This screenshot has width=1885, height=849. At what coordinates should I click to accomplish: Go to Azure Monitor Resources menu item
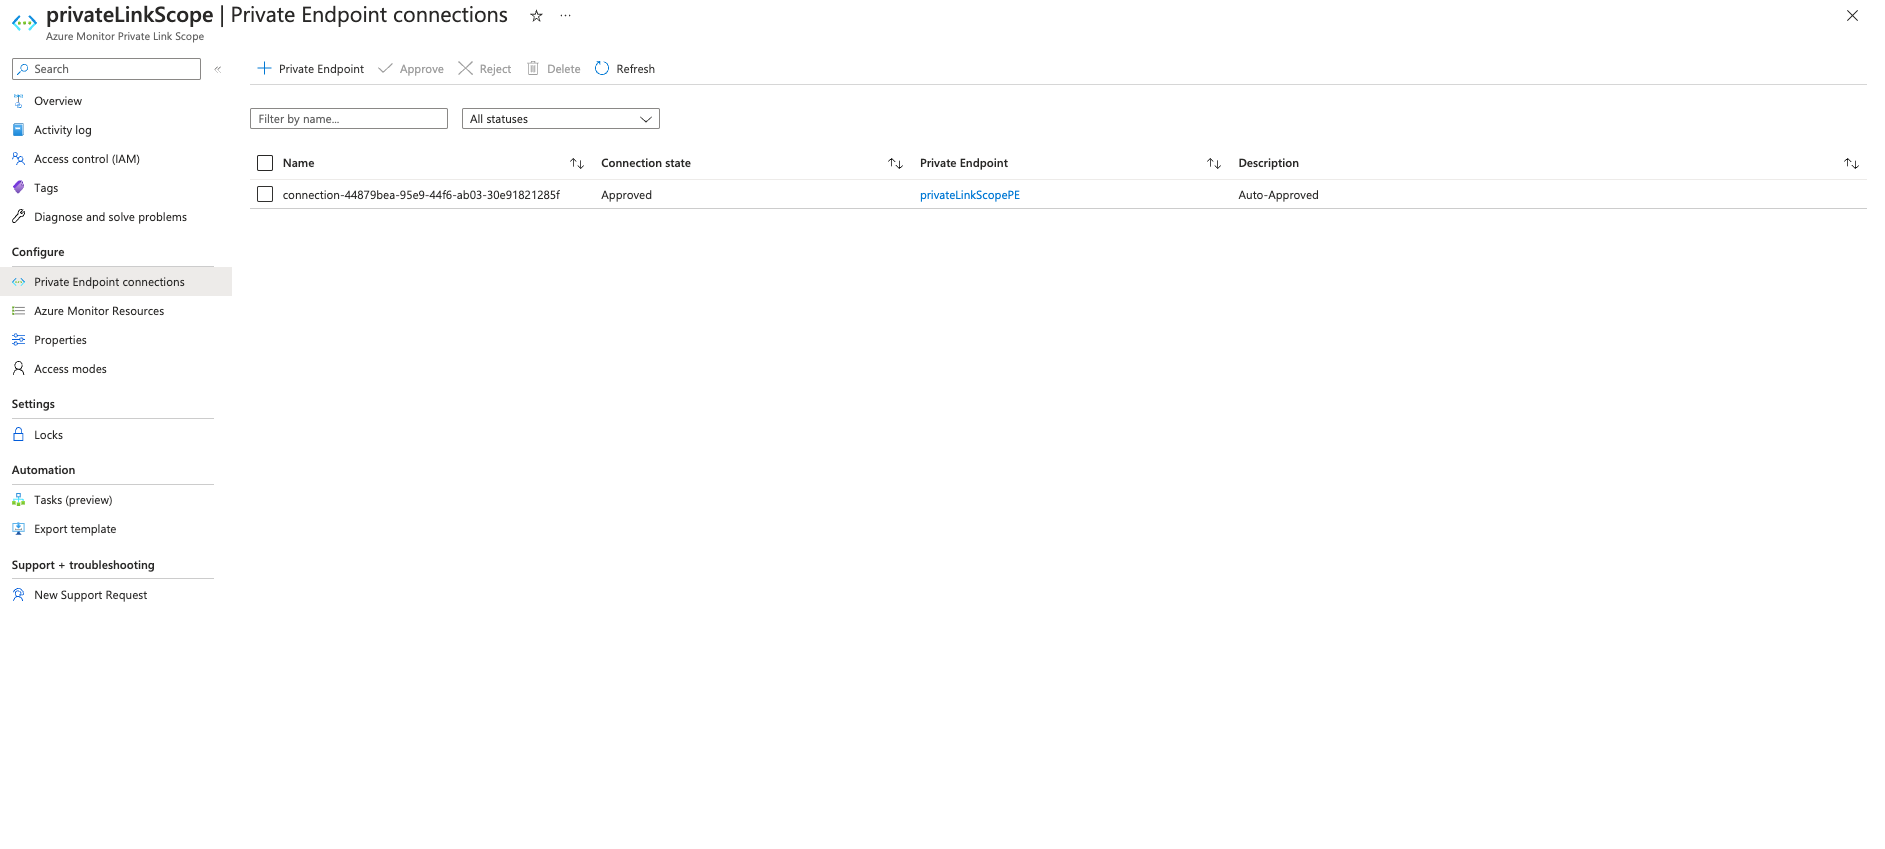pyautogui.click(x=99, y=311)
